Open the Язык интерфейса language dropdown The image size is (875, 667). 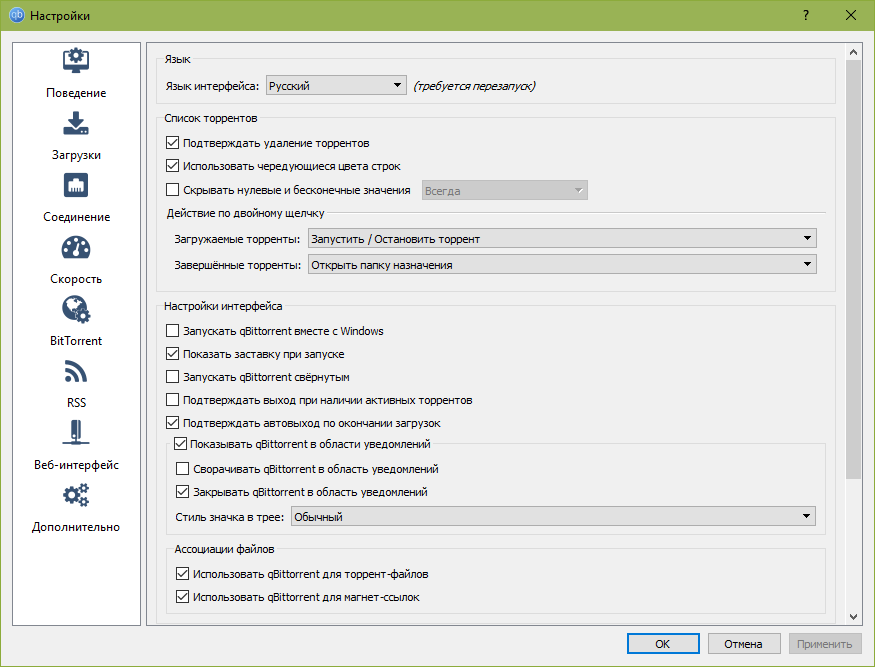pyautogui.click(x=336, y=85)
